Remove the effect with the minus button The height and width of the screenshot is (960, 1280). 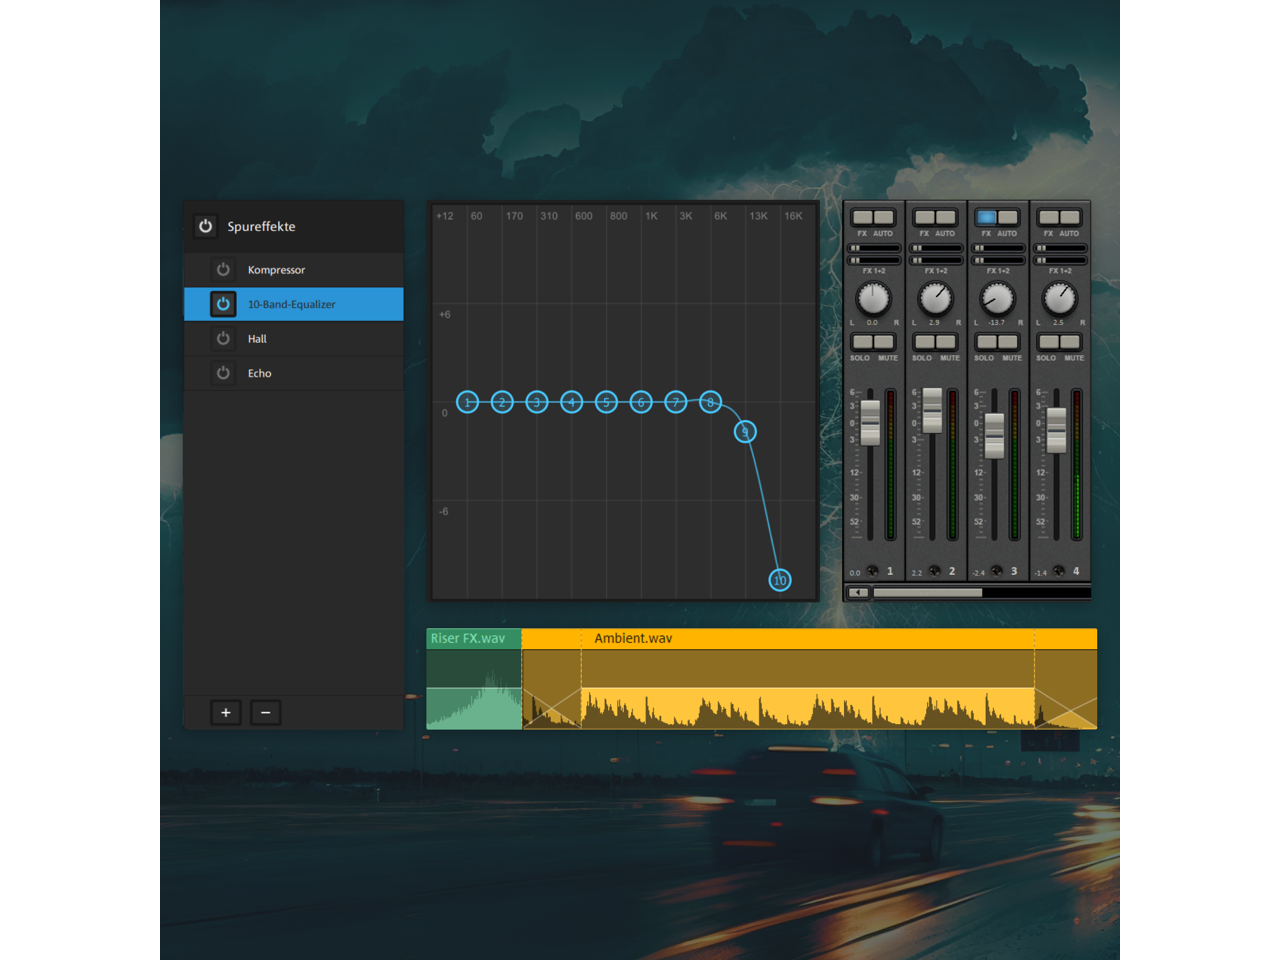coord(265,712)
